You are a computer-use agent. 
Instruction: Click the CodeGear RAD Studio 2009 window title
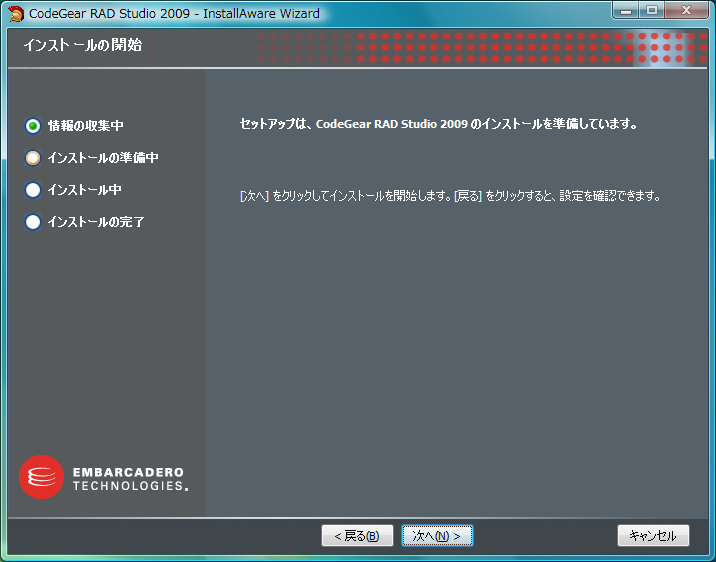174,14
